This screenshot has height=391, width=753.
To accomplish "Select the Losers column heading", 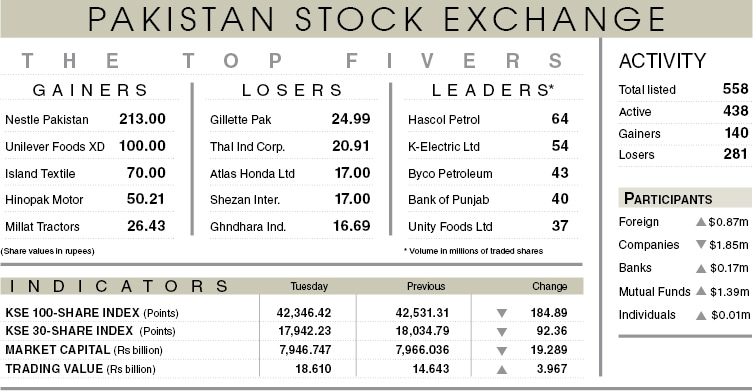I will pyautogui.click(x=292, y=90).
